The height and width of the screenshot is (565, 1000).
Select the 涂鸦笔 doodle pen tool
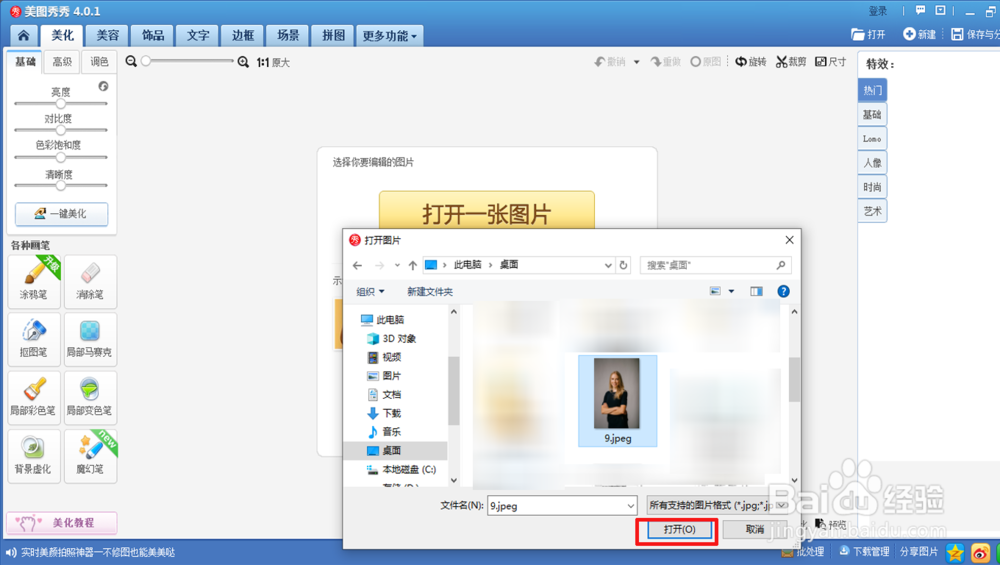click(34, 281)
